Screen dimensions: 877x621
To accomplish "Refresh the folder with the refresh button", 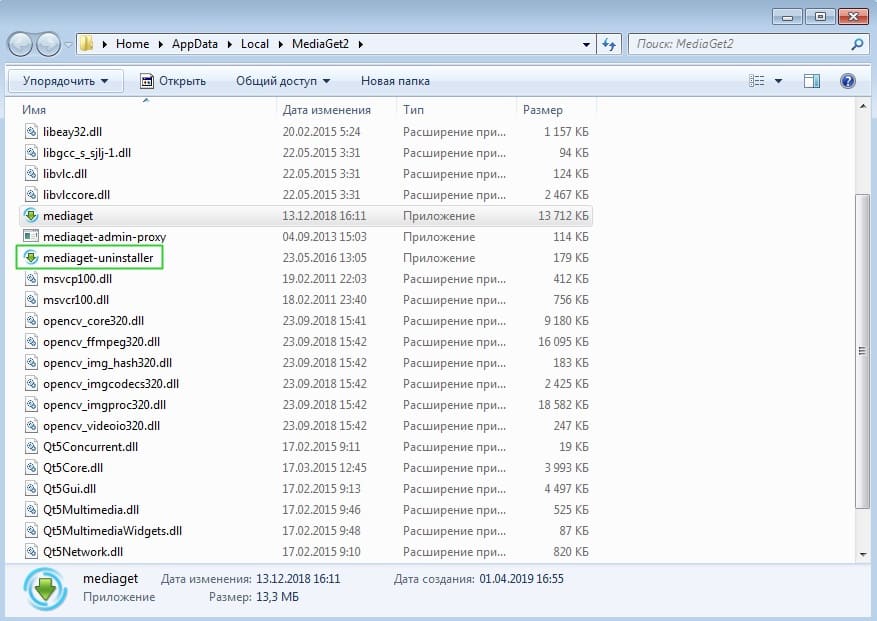I will coord(609,44).
